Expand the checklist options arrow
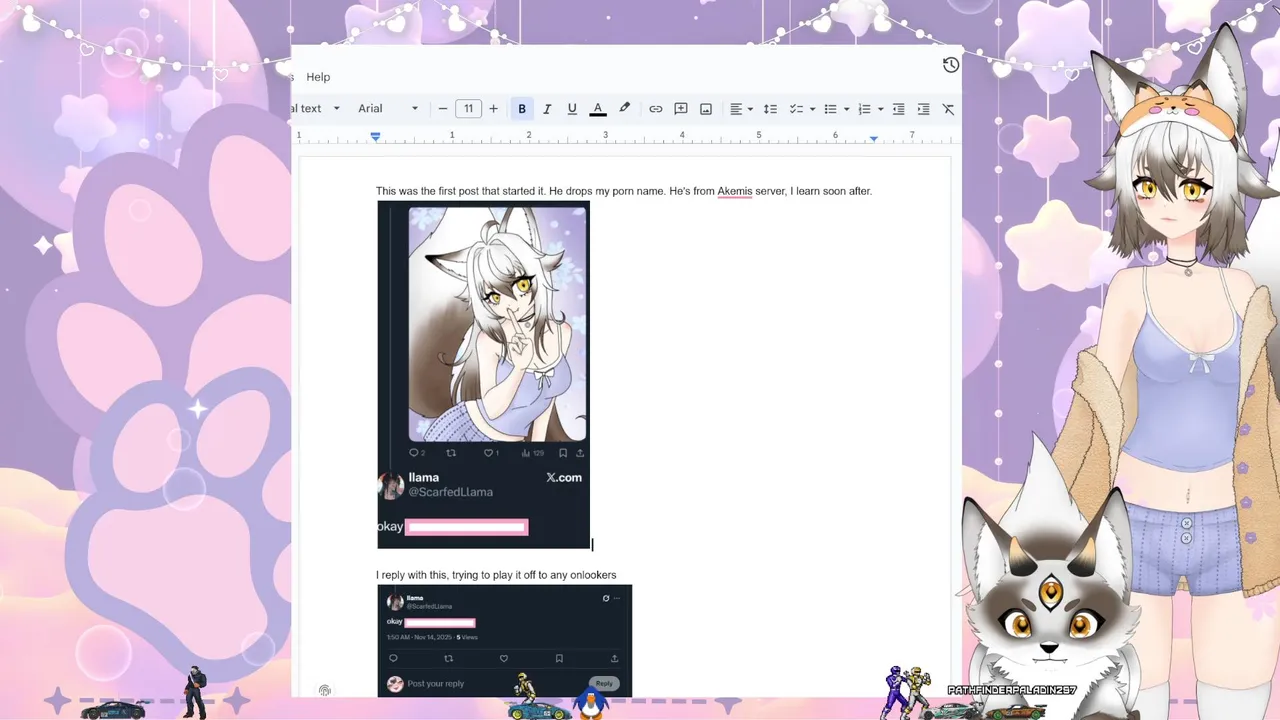This screenshot has height=720, width=1280. coord(812,109)
